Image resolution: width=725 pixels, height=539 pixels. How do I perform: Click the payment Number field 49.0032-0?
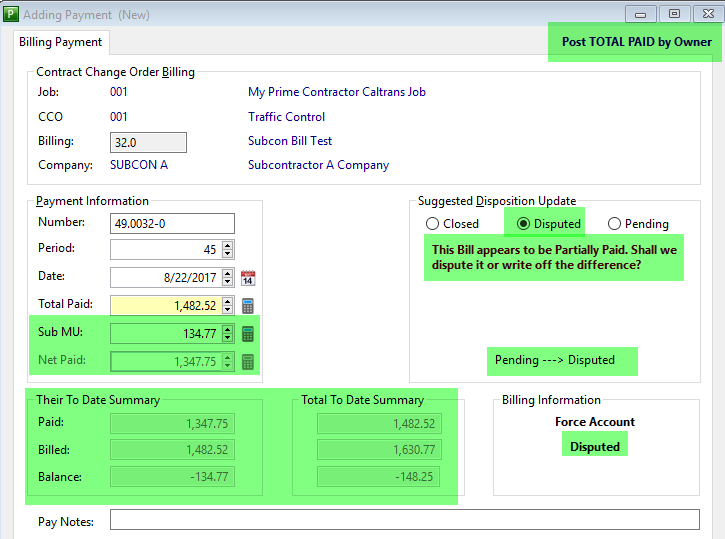(x=172, y=224)
